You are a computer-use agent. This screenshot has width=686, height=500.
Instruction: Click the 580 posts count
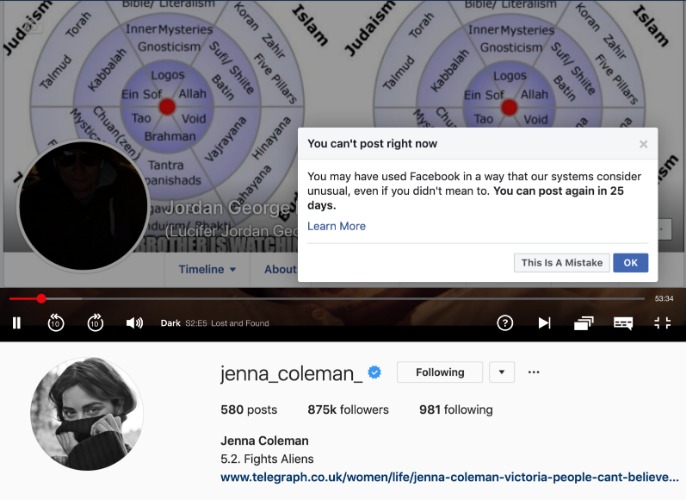tap(249, 410)
